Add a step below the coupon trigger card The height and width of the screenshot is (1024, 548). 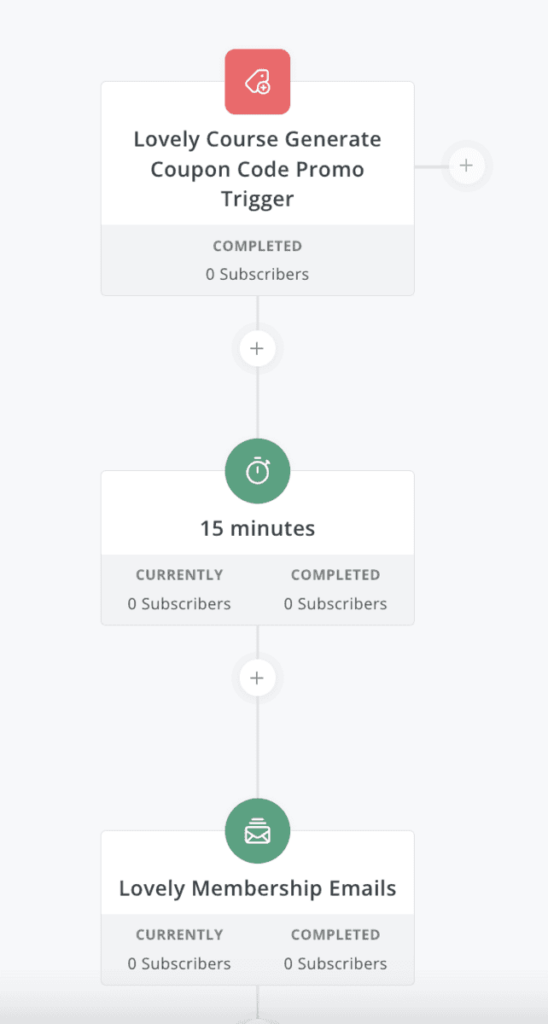coord(257,349)
